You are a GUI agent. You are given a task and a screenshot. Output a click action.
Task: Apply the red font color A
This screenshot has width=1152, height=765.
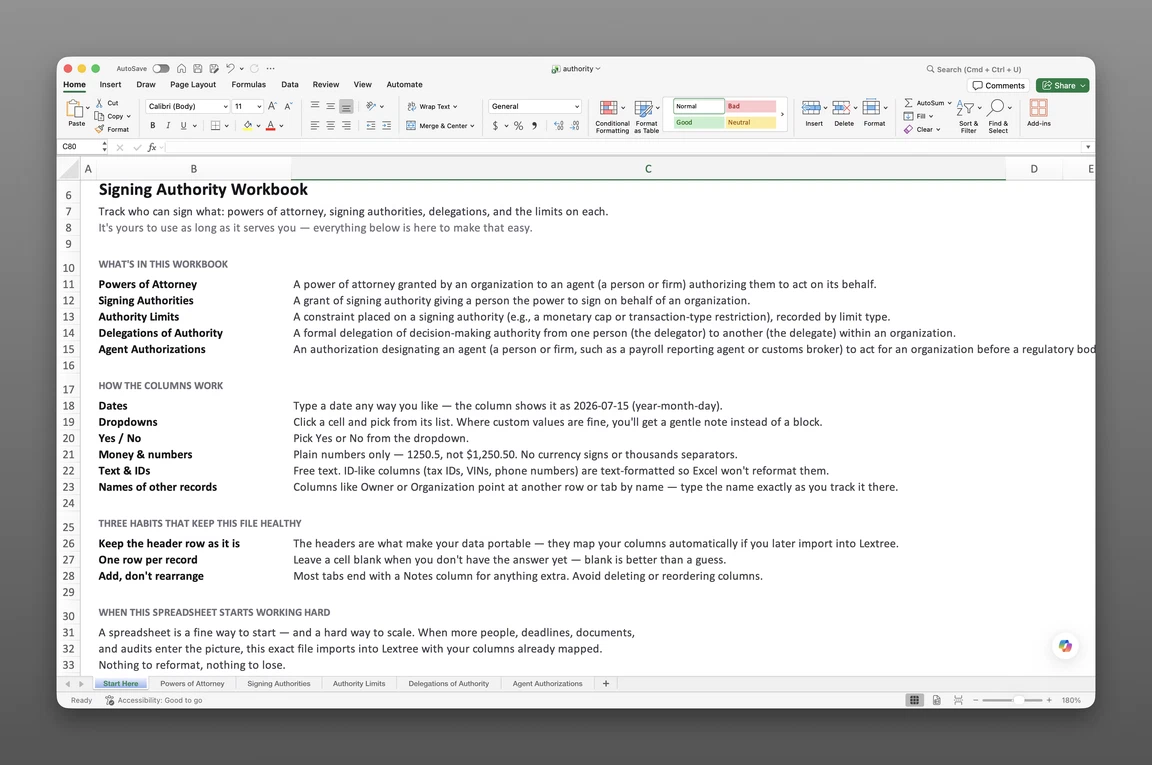click(270, 126)
